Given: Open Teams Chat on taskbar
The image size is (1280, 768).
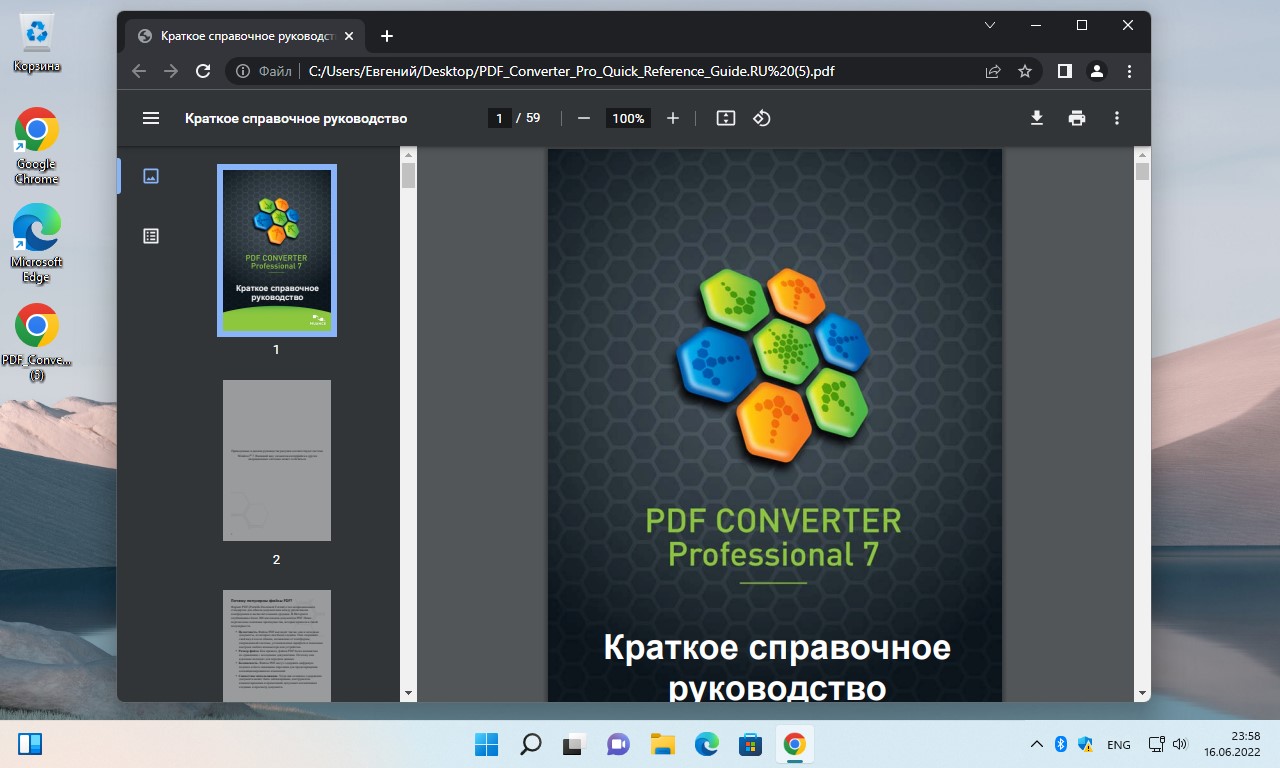Looking at the screenshot, I should pyautogui.click(x=618, y=744).
